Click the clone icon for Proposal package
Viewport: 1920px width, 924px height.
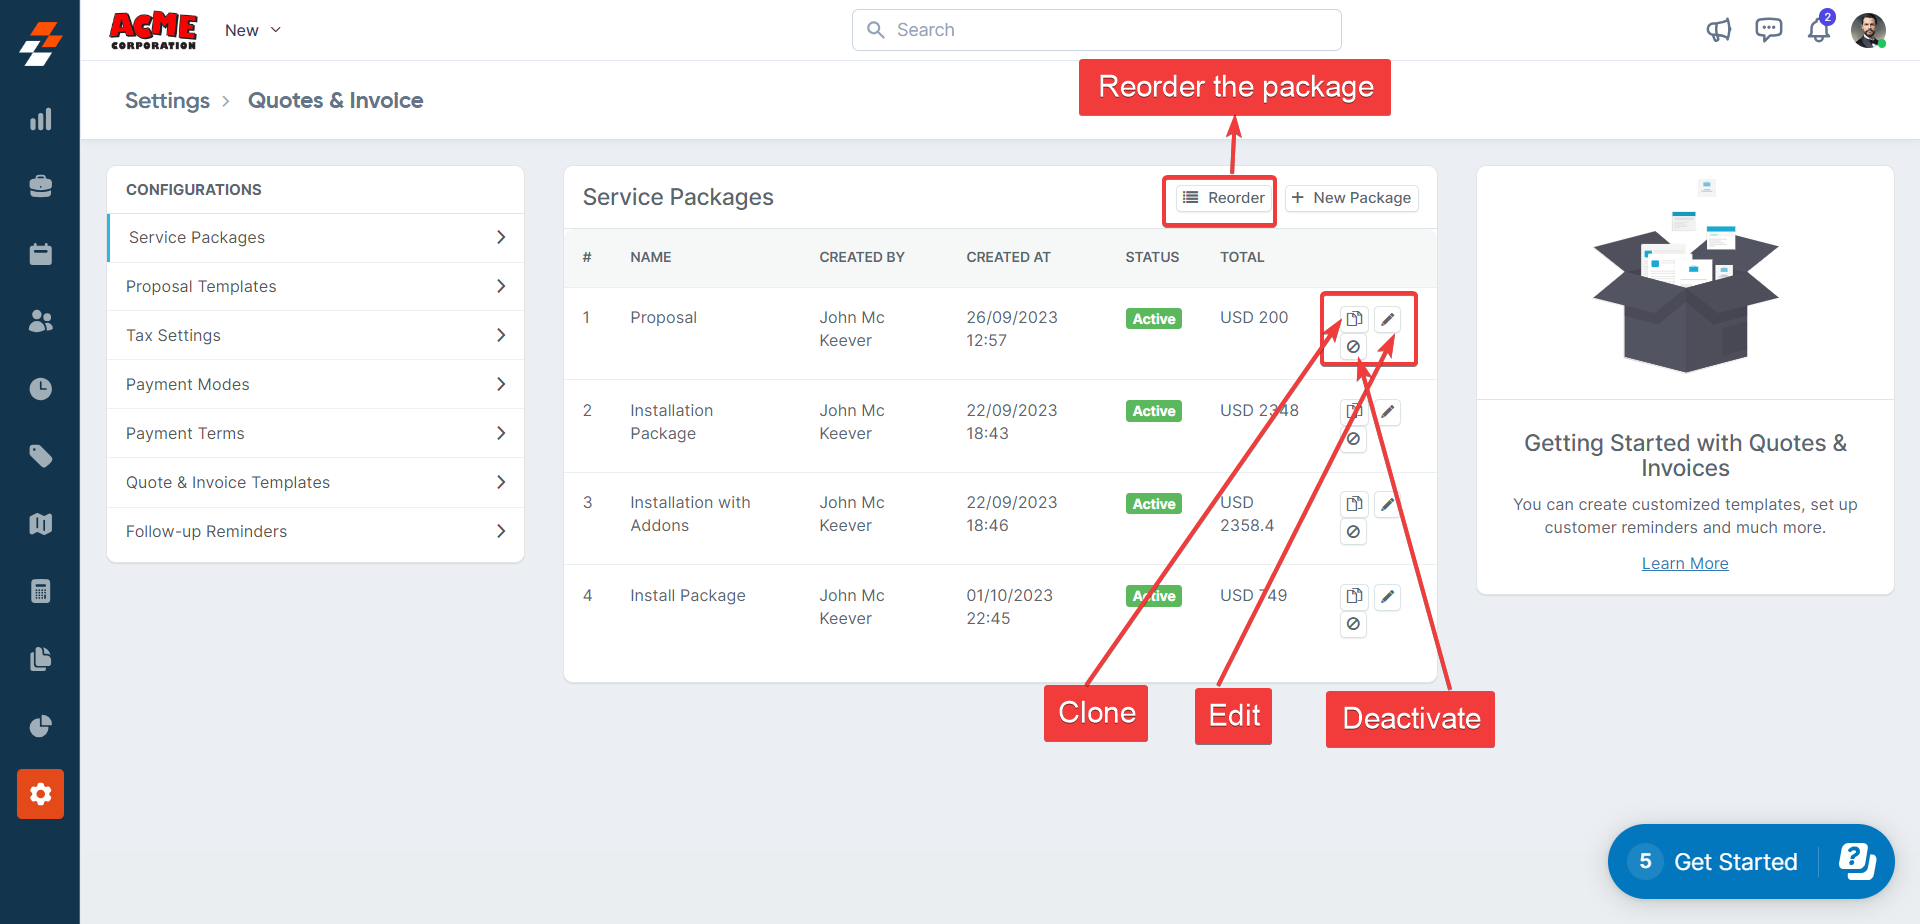pyautogui.click(x=1354, y=319)
